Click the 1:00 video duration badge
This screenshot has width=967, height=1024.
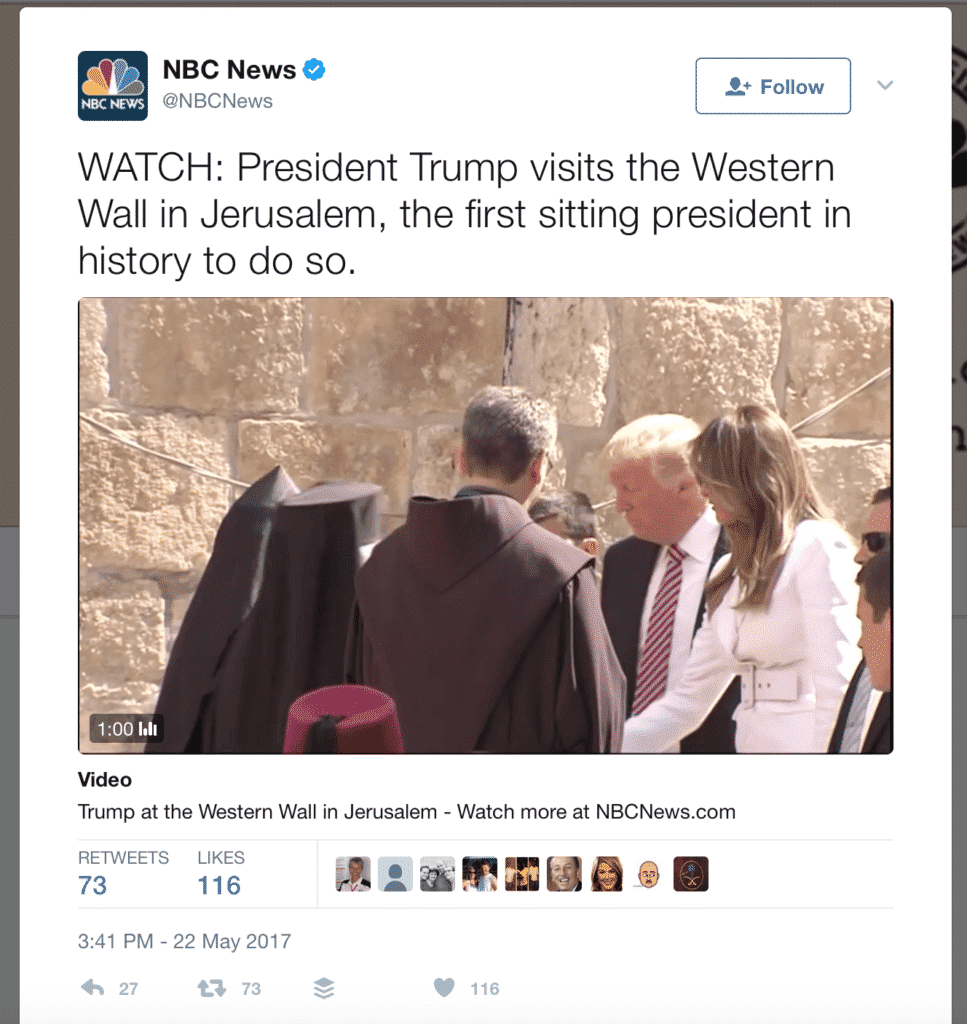127,728
